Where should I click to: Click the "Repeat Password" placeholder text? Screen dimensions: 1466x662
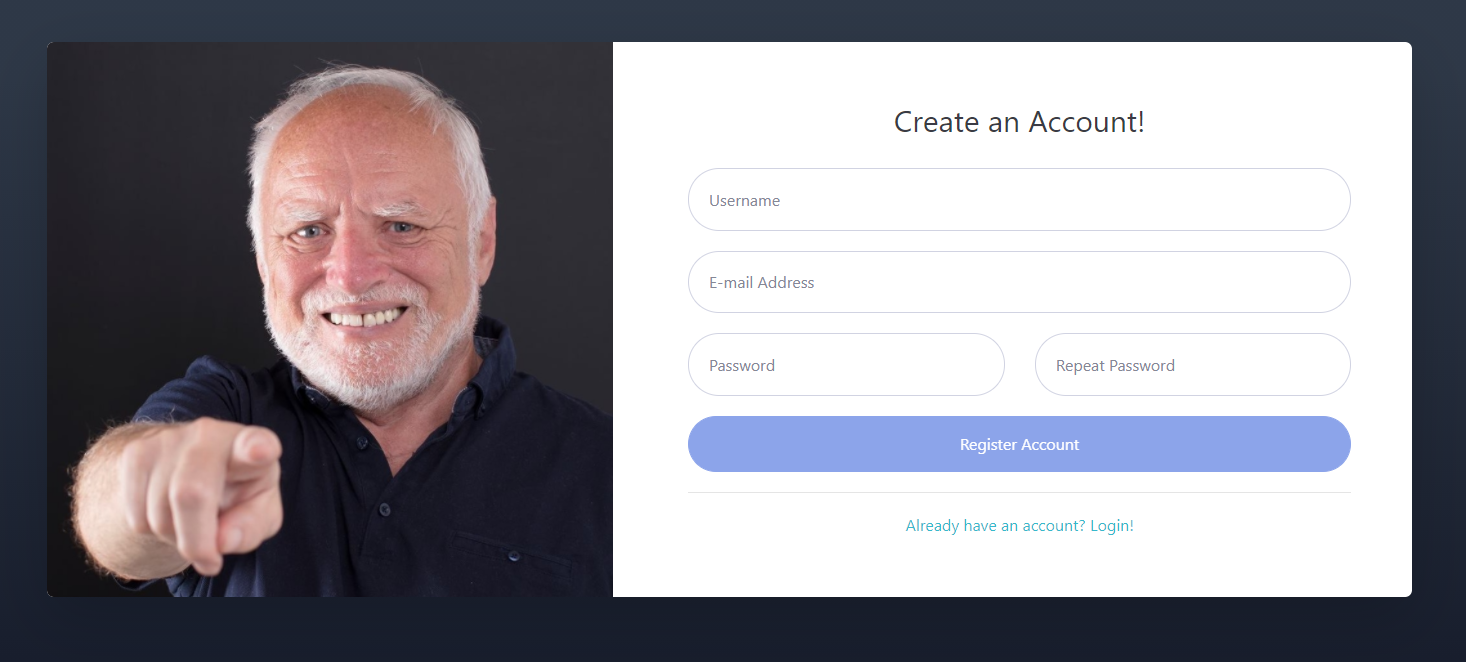pos(1115,366)
